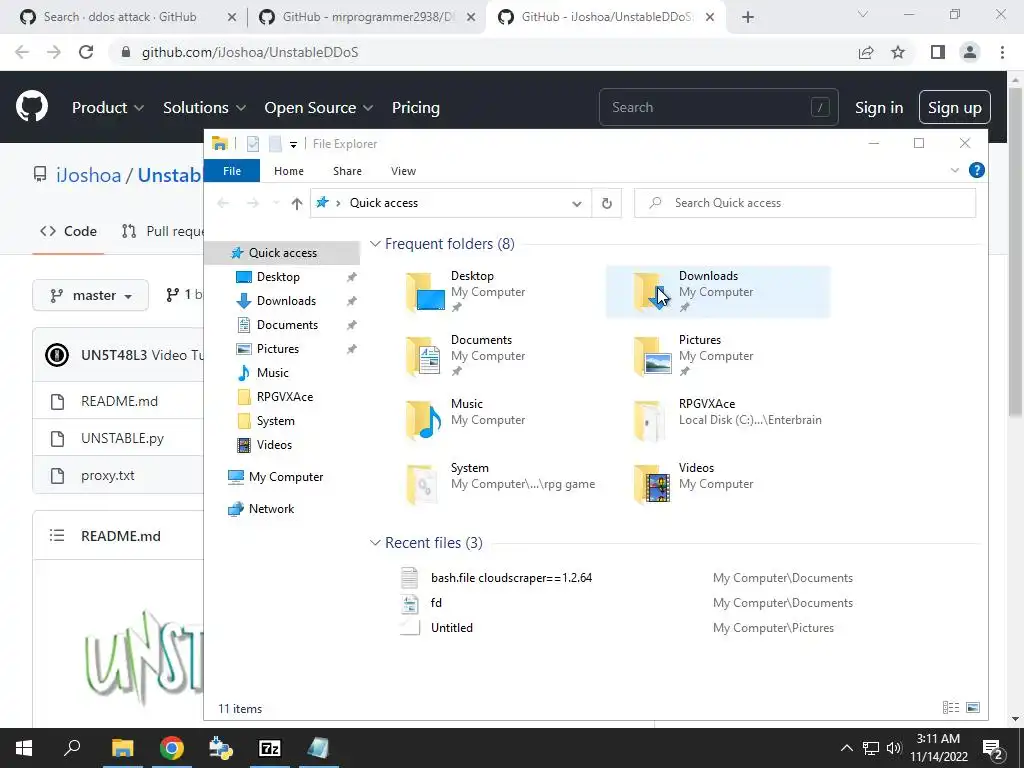Click Windows Start button
Image resolution: width=1024 pixels, height=768 pixels.
(24, 748)
